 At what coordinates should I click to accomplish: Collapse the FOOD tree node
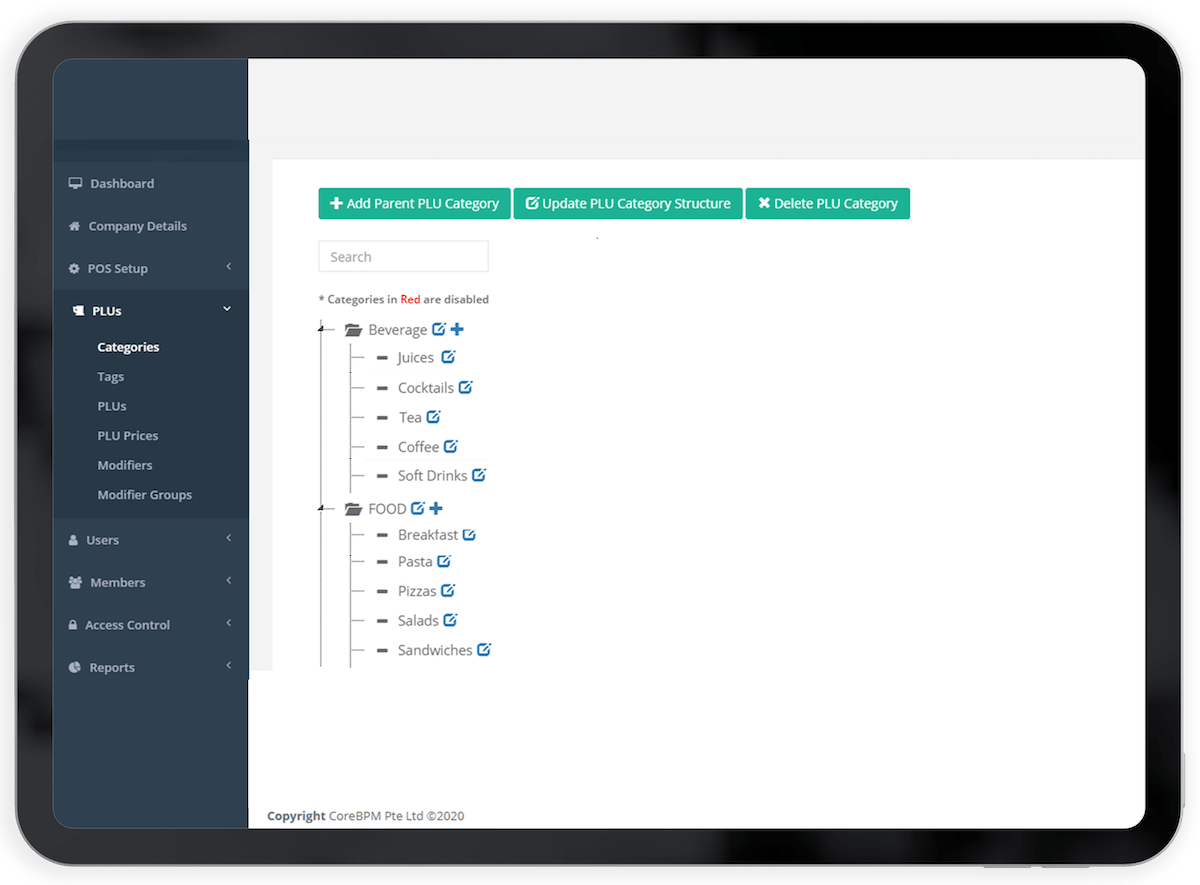click(x=320, y=507)
